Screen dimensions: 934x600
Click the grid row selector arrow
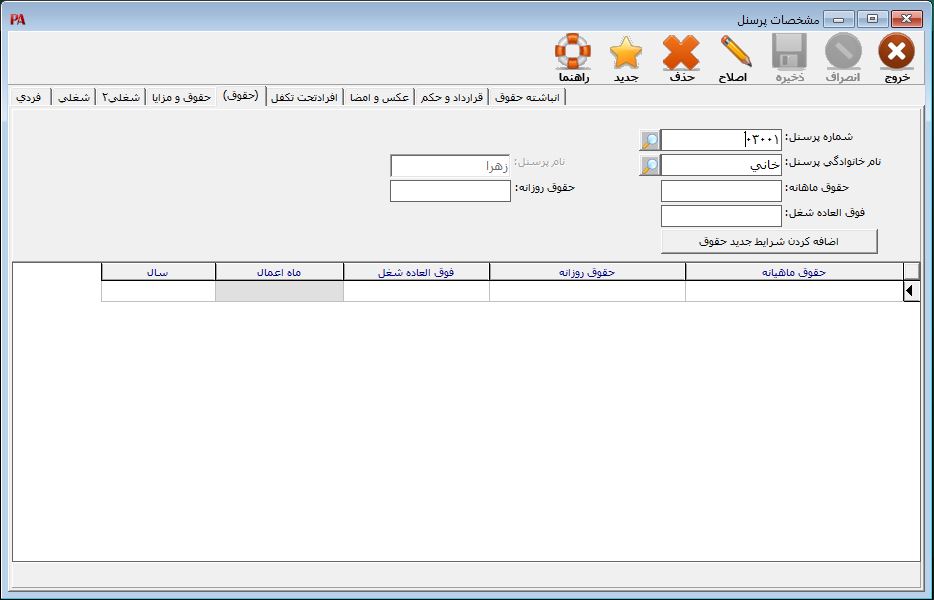click(910, 291)
